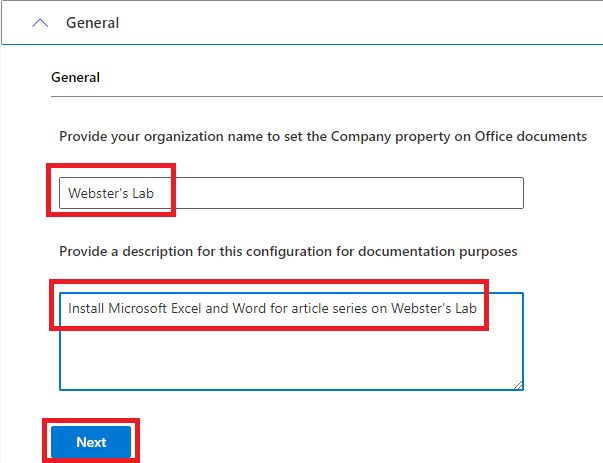Click the organization name input field
Viewport: 603px width, 463px height.
click(290, 193)
